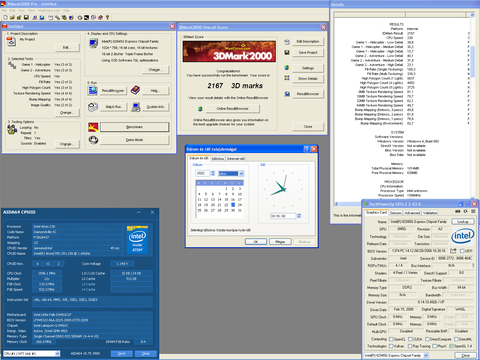The image size is (480, 360).
Task: Open the CPU #1 core selector in AIDA64 CPUID
Action: (31, 353)
